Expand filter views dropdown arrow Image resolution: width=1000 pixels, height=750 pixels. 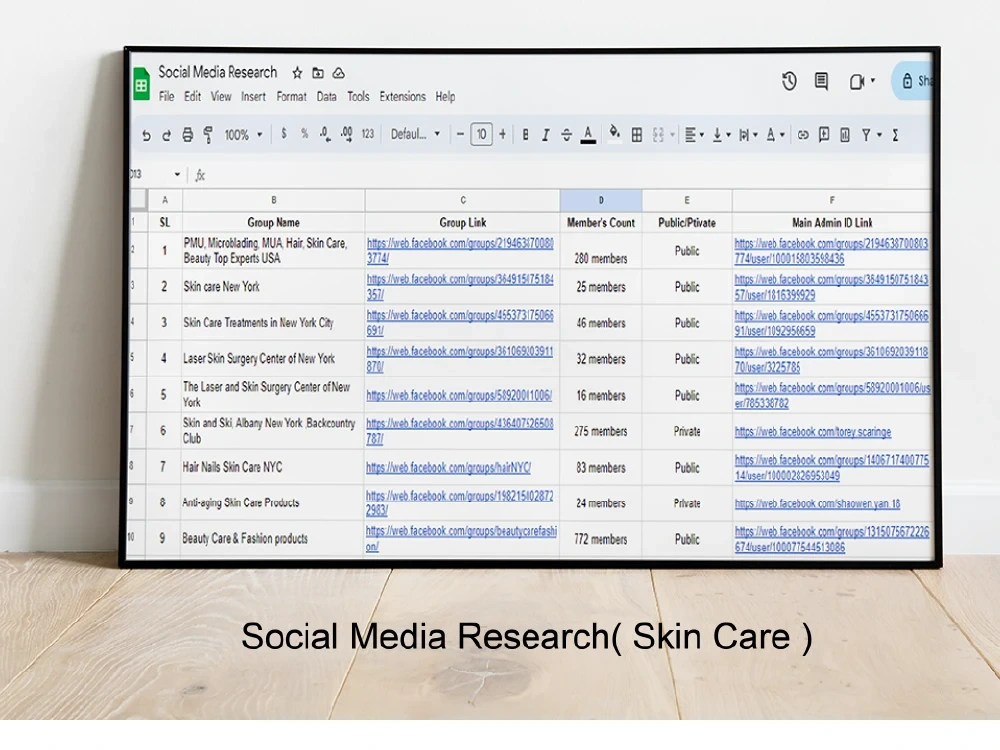(879, 135)
